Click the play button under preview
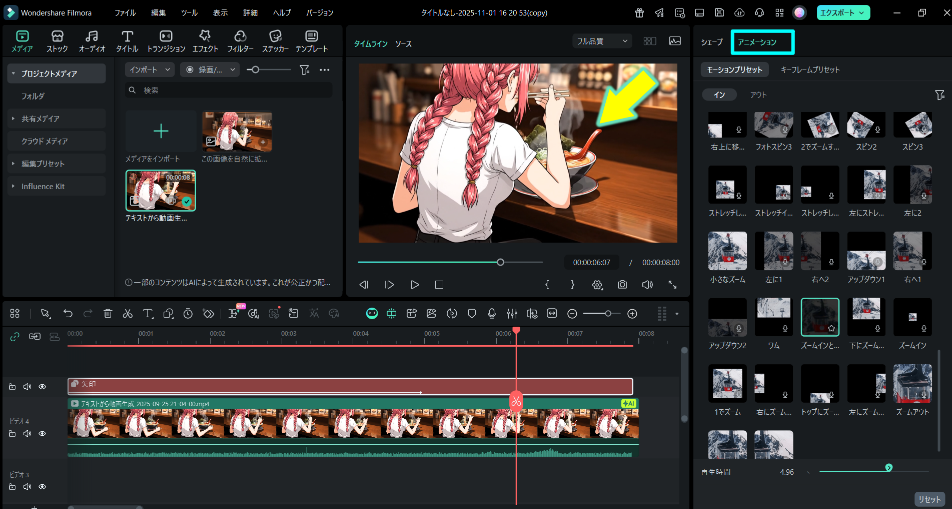 pyautogui.click(x=415, y=284)
